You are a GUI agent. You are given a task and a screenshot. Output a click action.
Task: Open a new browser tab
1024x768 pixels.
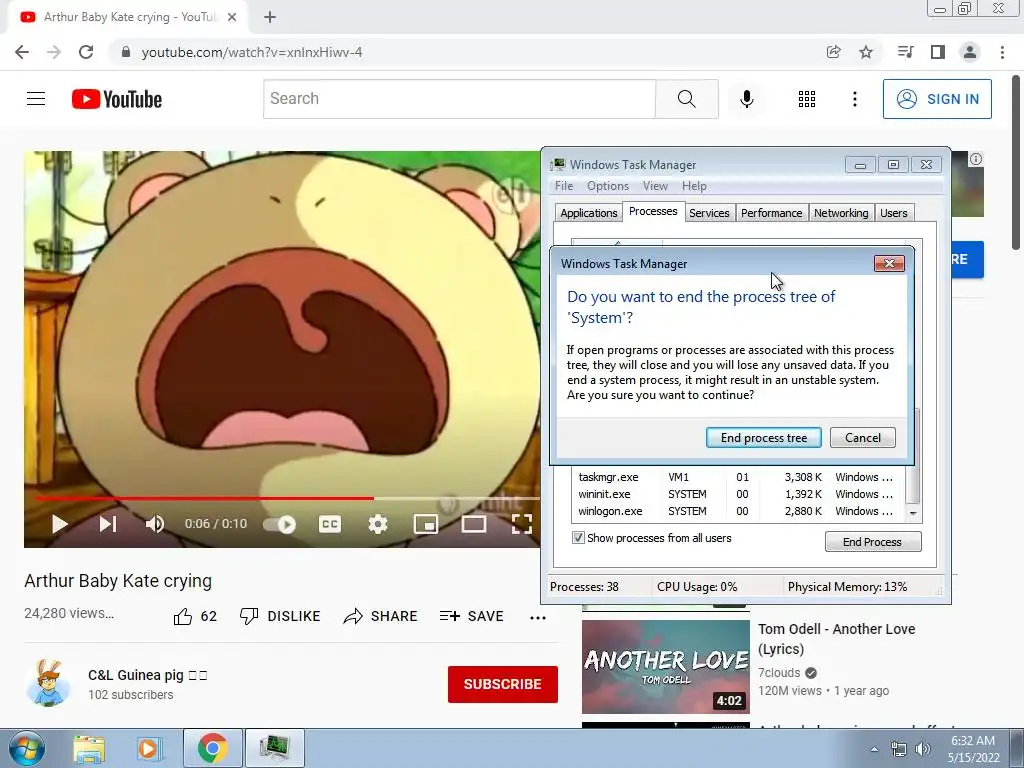click(x=270, y=17)
